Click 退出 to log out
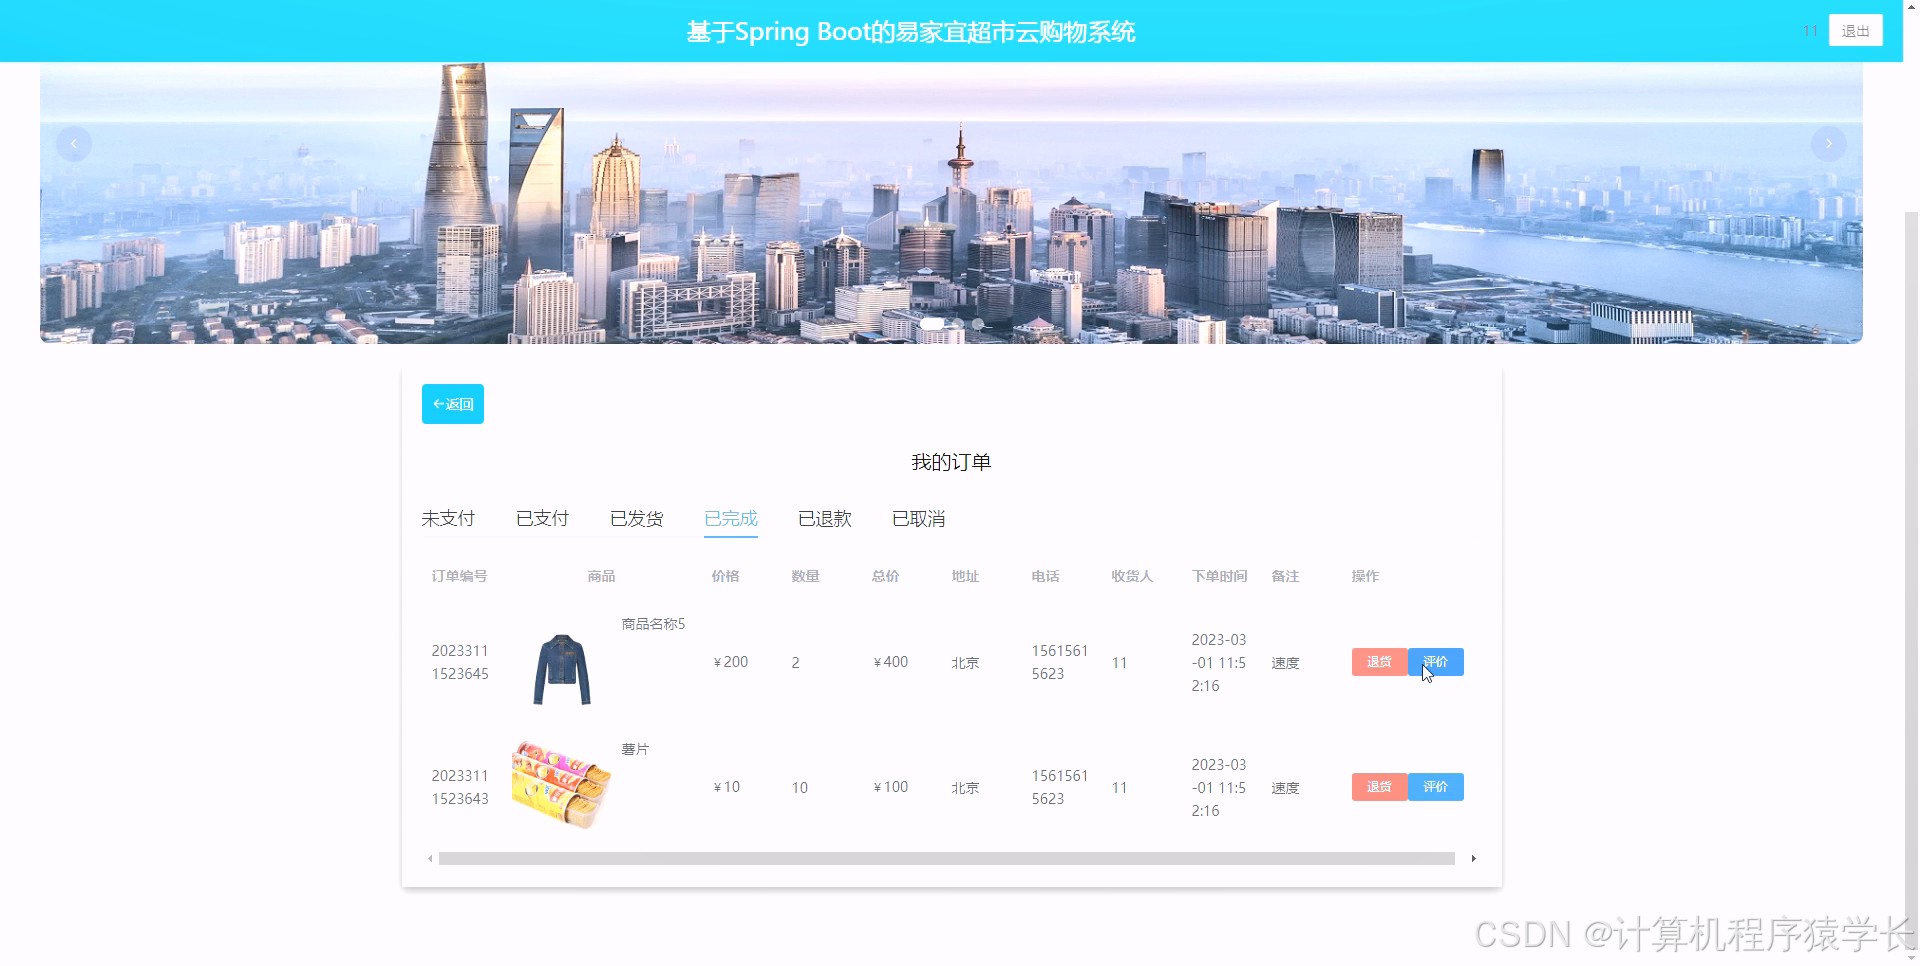 click(x=1856, y=30)
